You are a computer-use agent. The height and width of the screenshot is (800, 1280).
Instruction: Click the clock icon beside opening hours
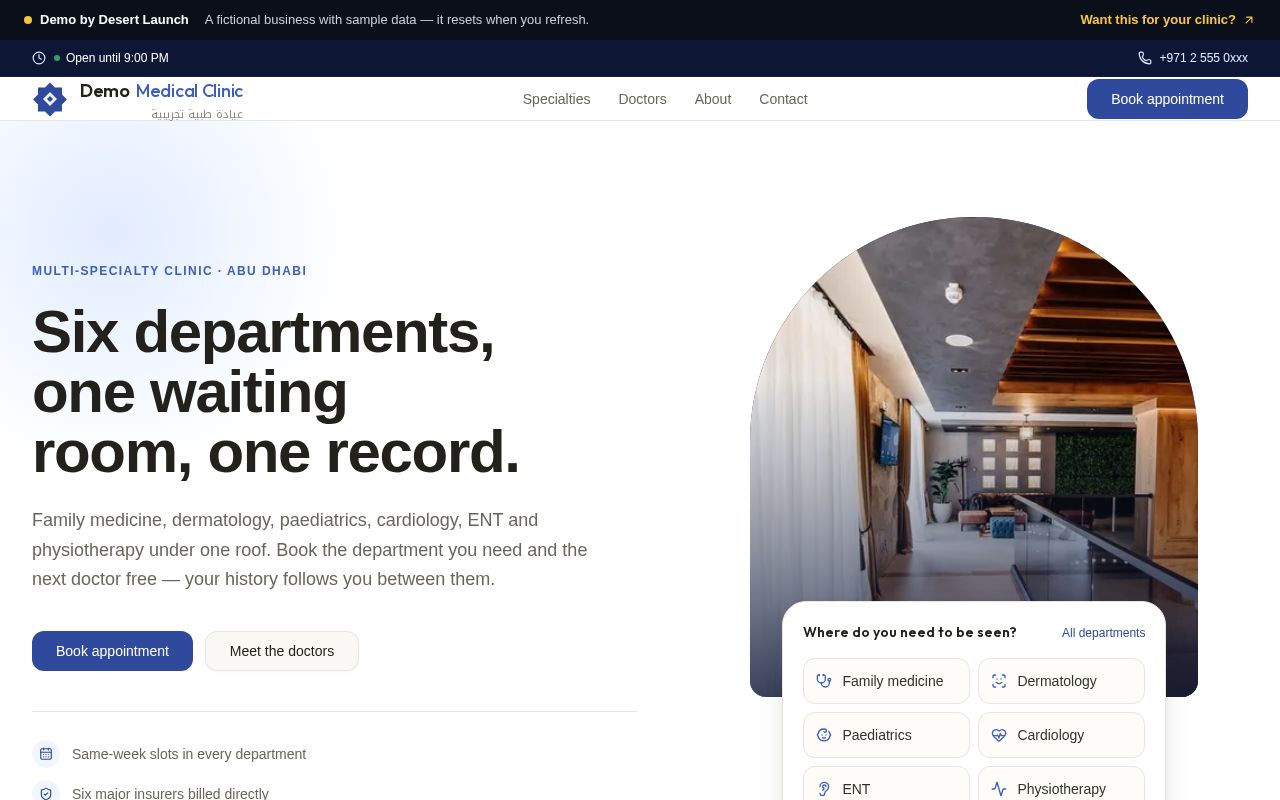(39, 58)
